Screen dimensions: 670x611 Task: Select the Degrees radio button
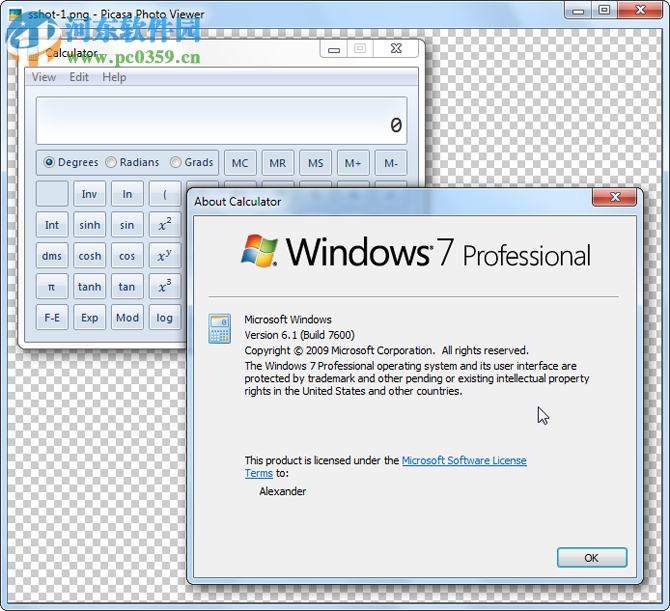pos(71,162)
